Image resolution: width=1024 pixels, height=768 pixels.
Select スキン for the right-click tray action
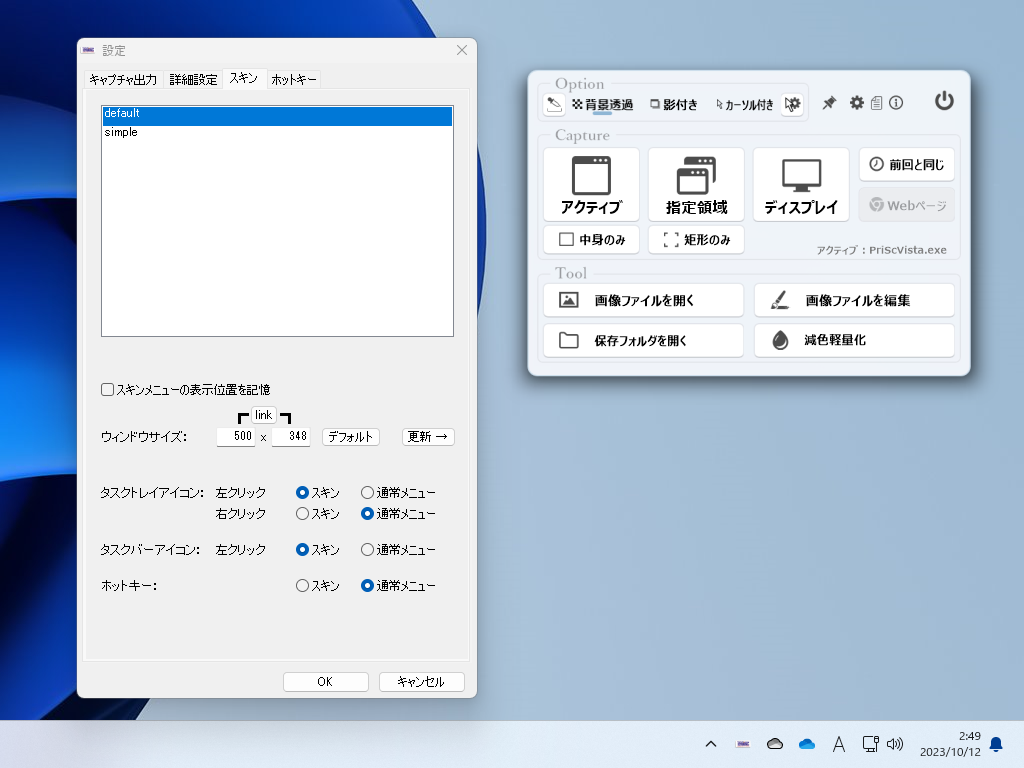302,513
